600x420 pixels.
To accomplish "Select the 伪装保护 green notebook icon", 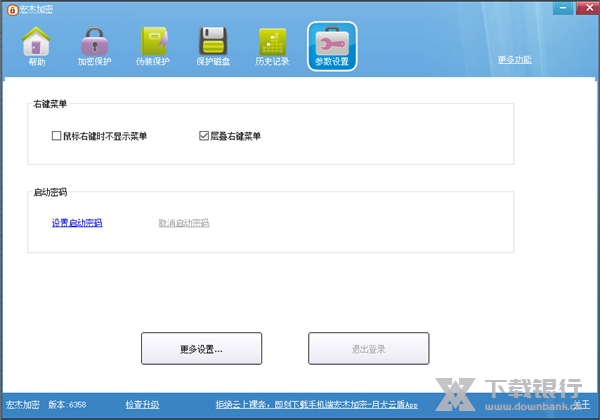I will pos(153,46).
